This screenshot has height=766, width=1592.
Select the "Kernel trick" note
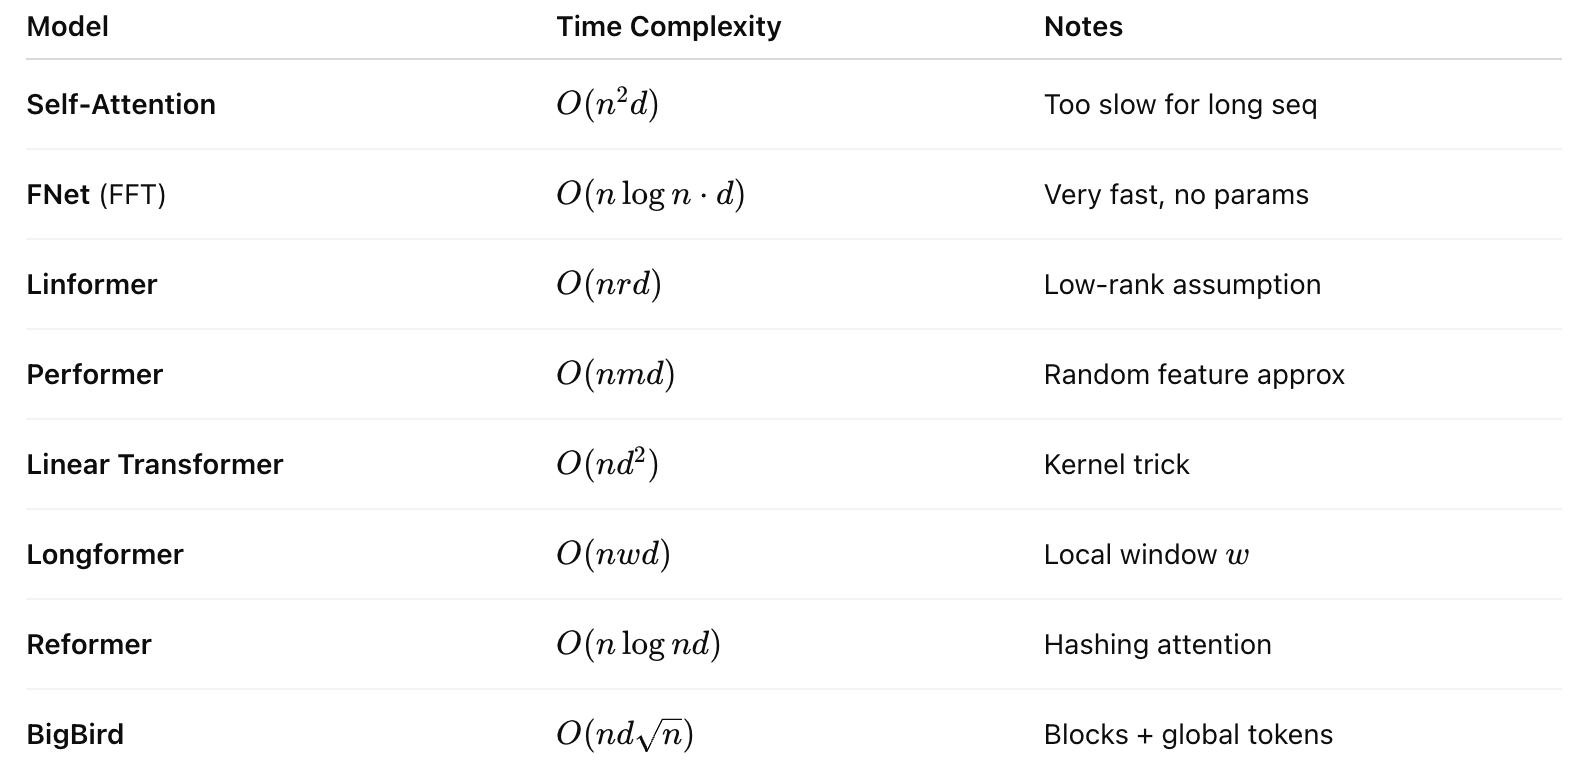point(1116,465)
